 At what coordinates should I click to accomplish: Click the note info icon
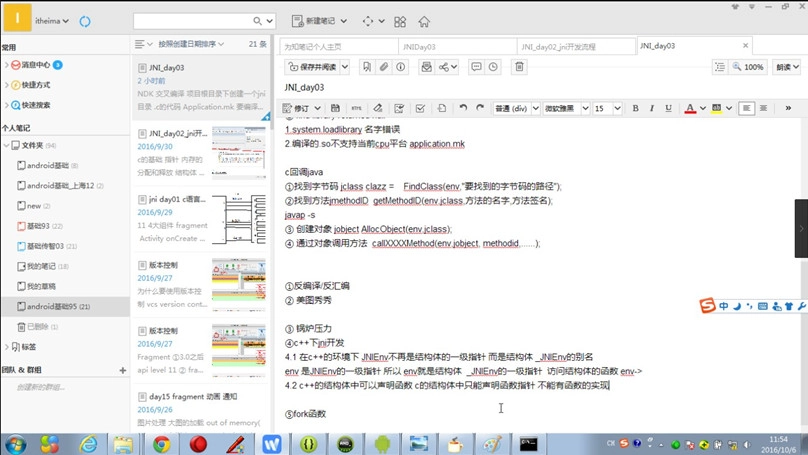[400, 67]
